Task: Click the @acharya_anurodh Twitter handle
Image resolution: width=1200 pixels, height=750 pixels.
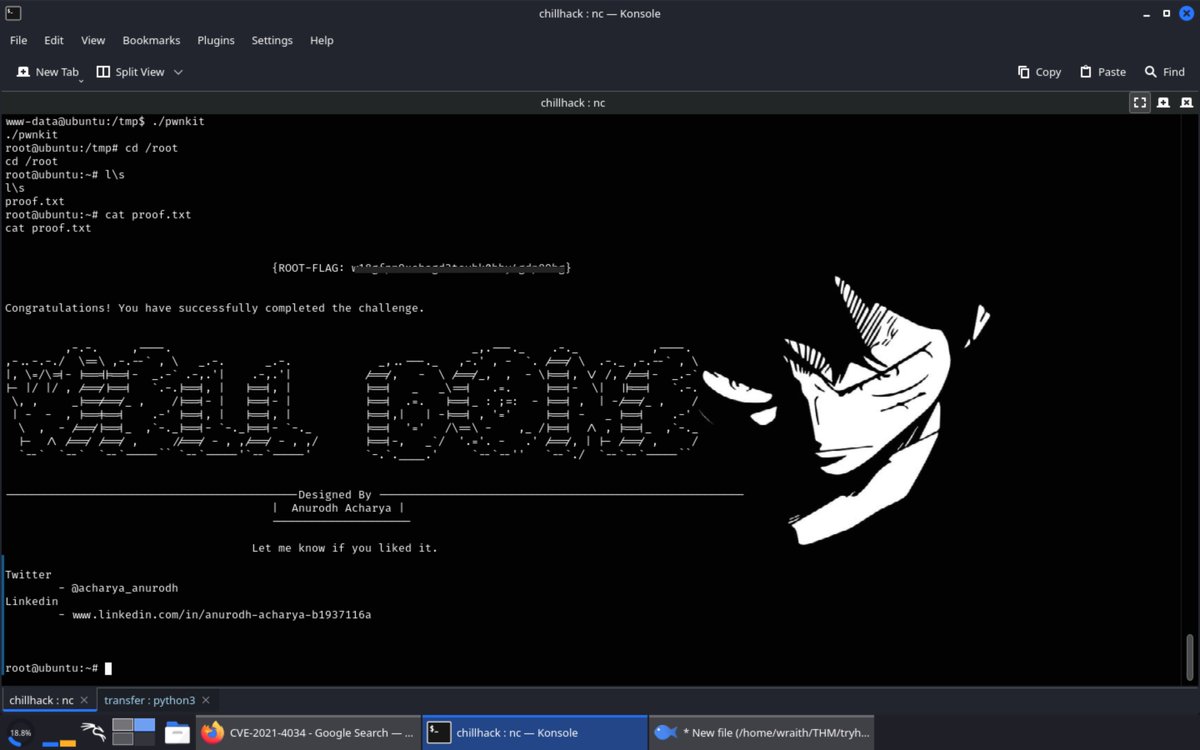Action: [124, 588]
